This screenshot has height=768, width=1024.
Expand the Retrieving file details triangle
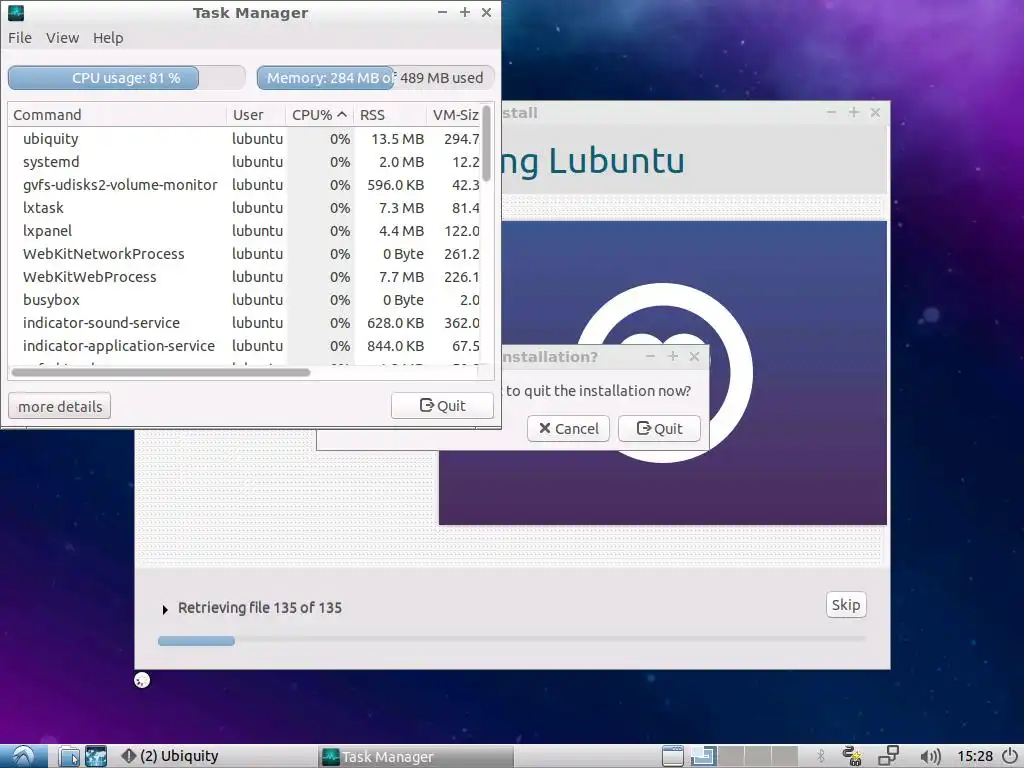tap(165, 609)
